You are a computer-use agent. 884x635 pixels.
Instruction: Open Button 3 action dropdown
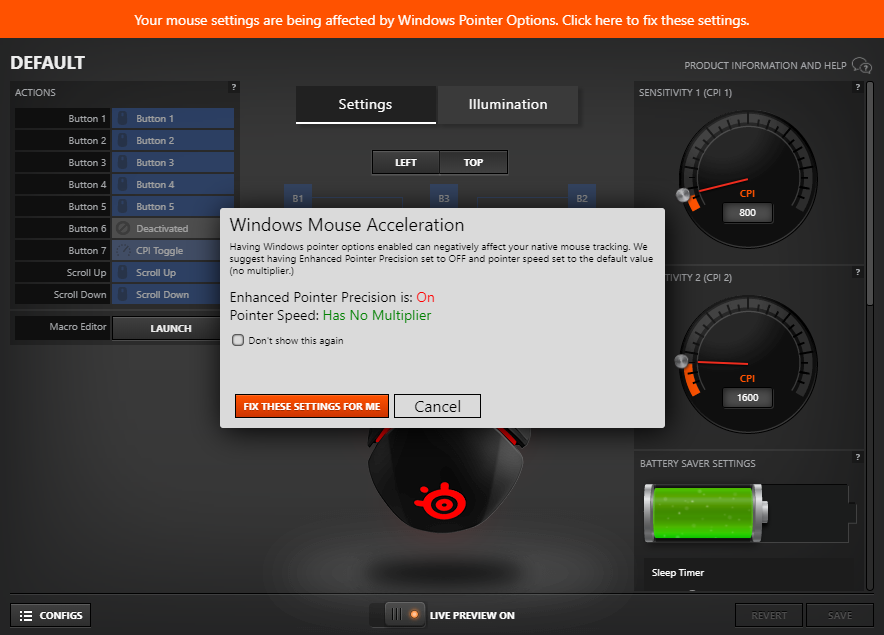[x=173, y=162]
